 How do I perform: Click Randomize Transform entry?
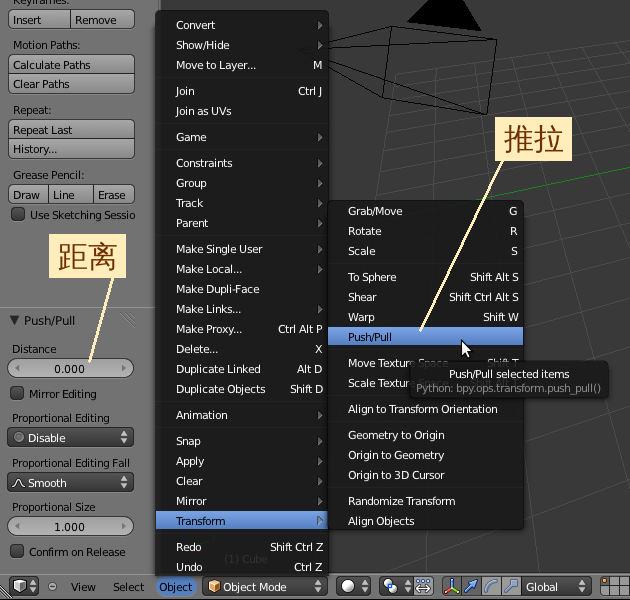tap(425, 501)
